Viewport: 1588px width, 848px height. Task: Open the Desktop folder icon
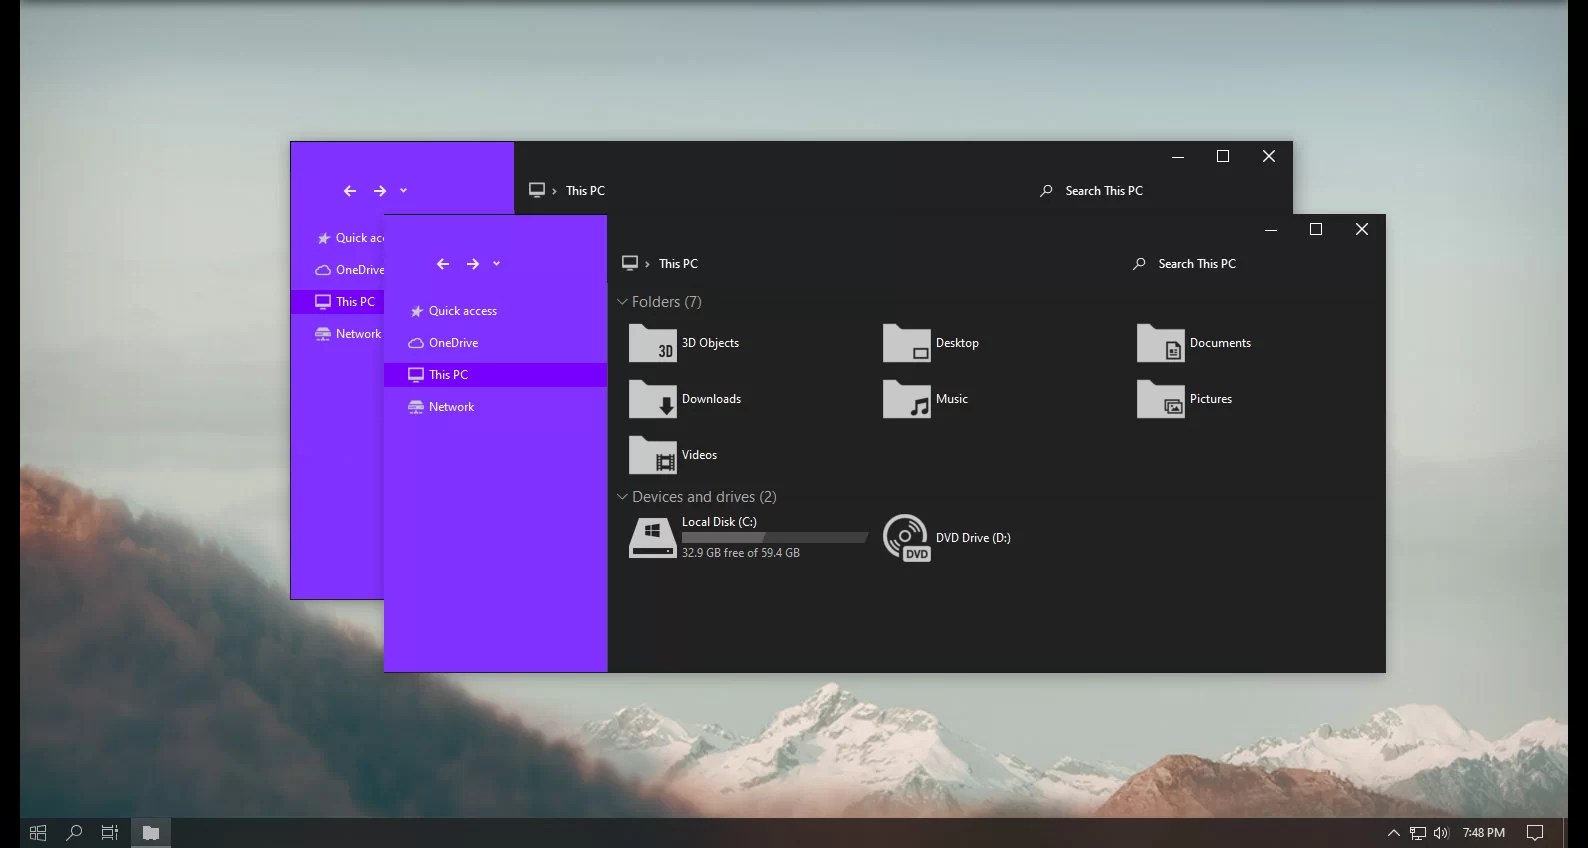(x=907, y=343)
